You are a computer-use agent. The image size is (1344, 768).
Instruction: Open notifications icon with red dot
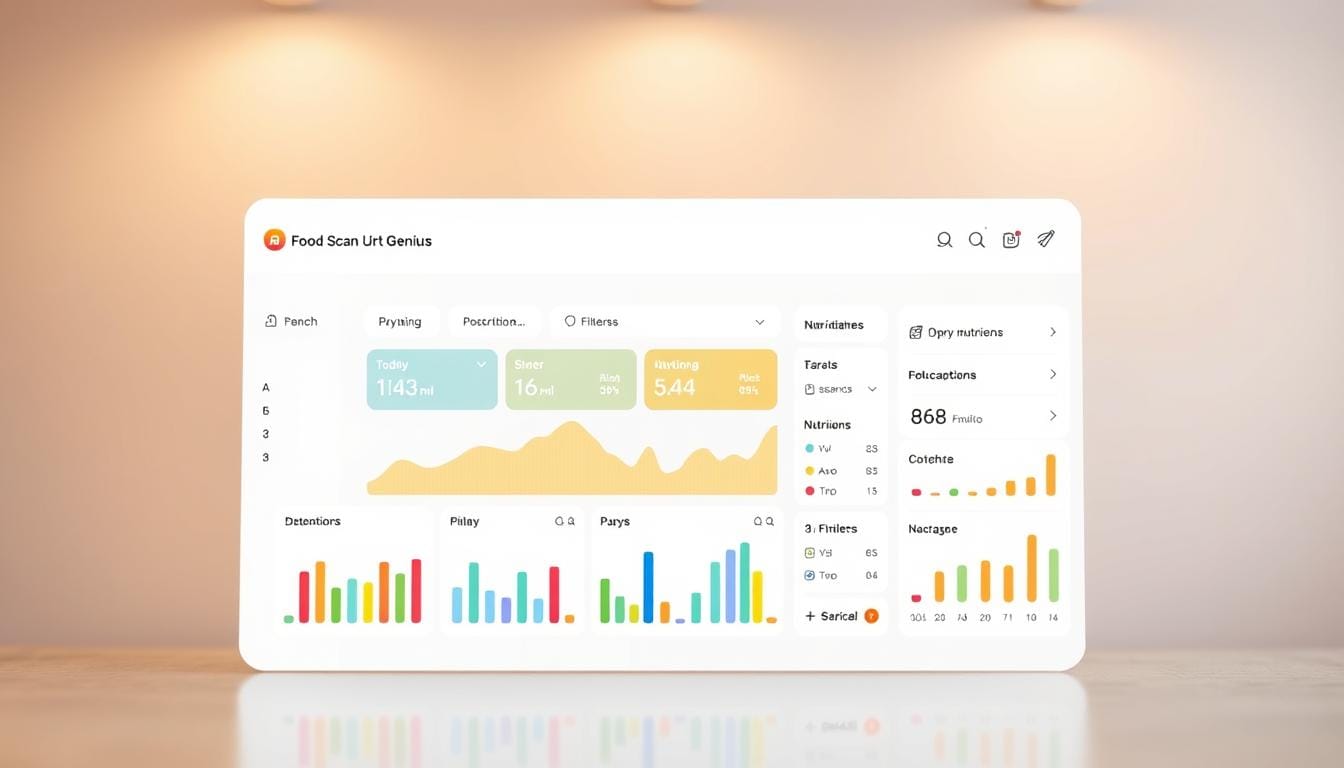(1011, 240)
